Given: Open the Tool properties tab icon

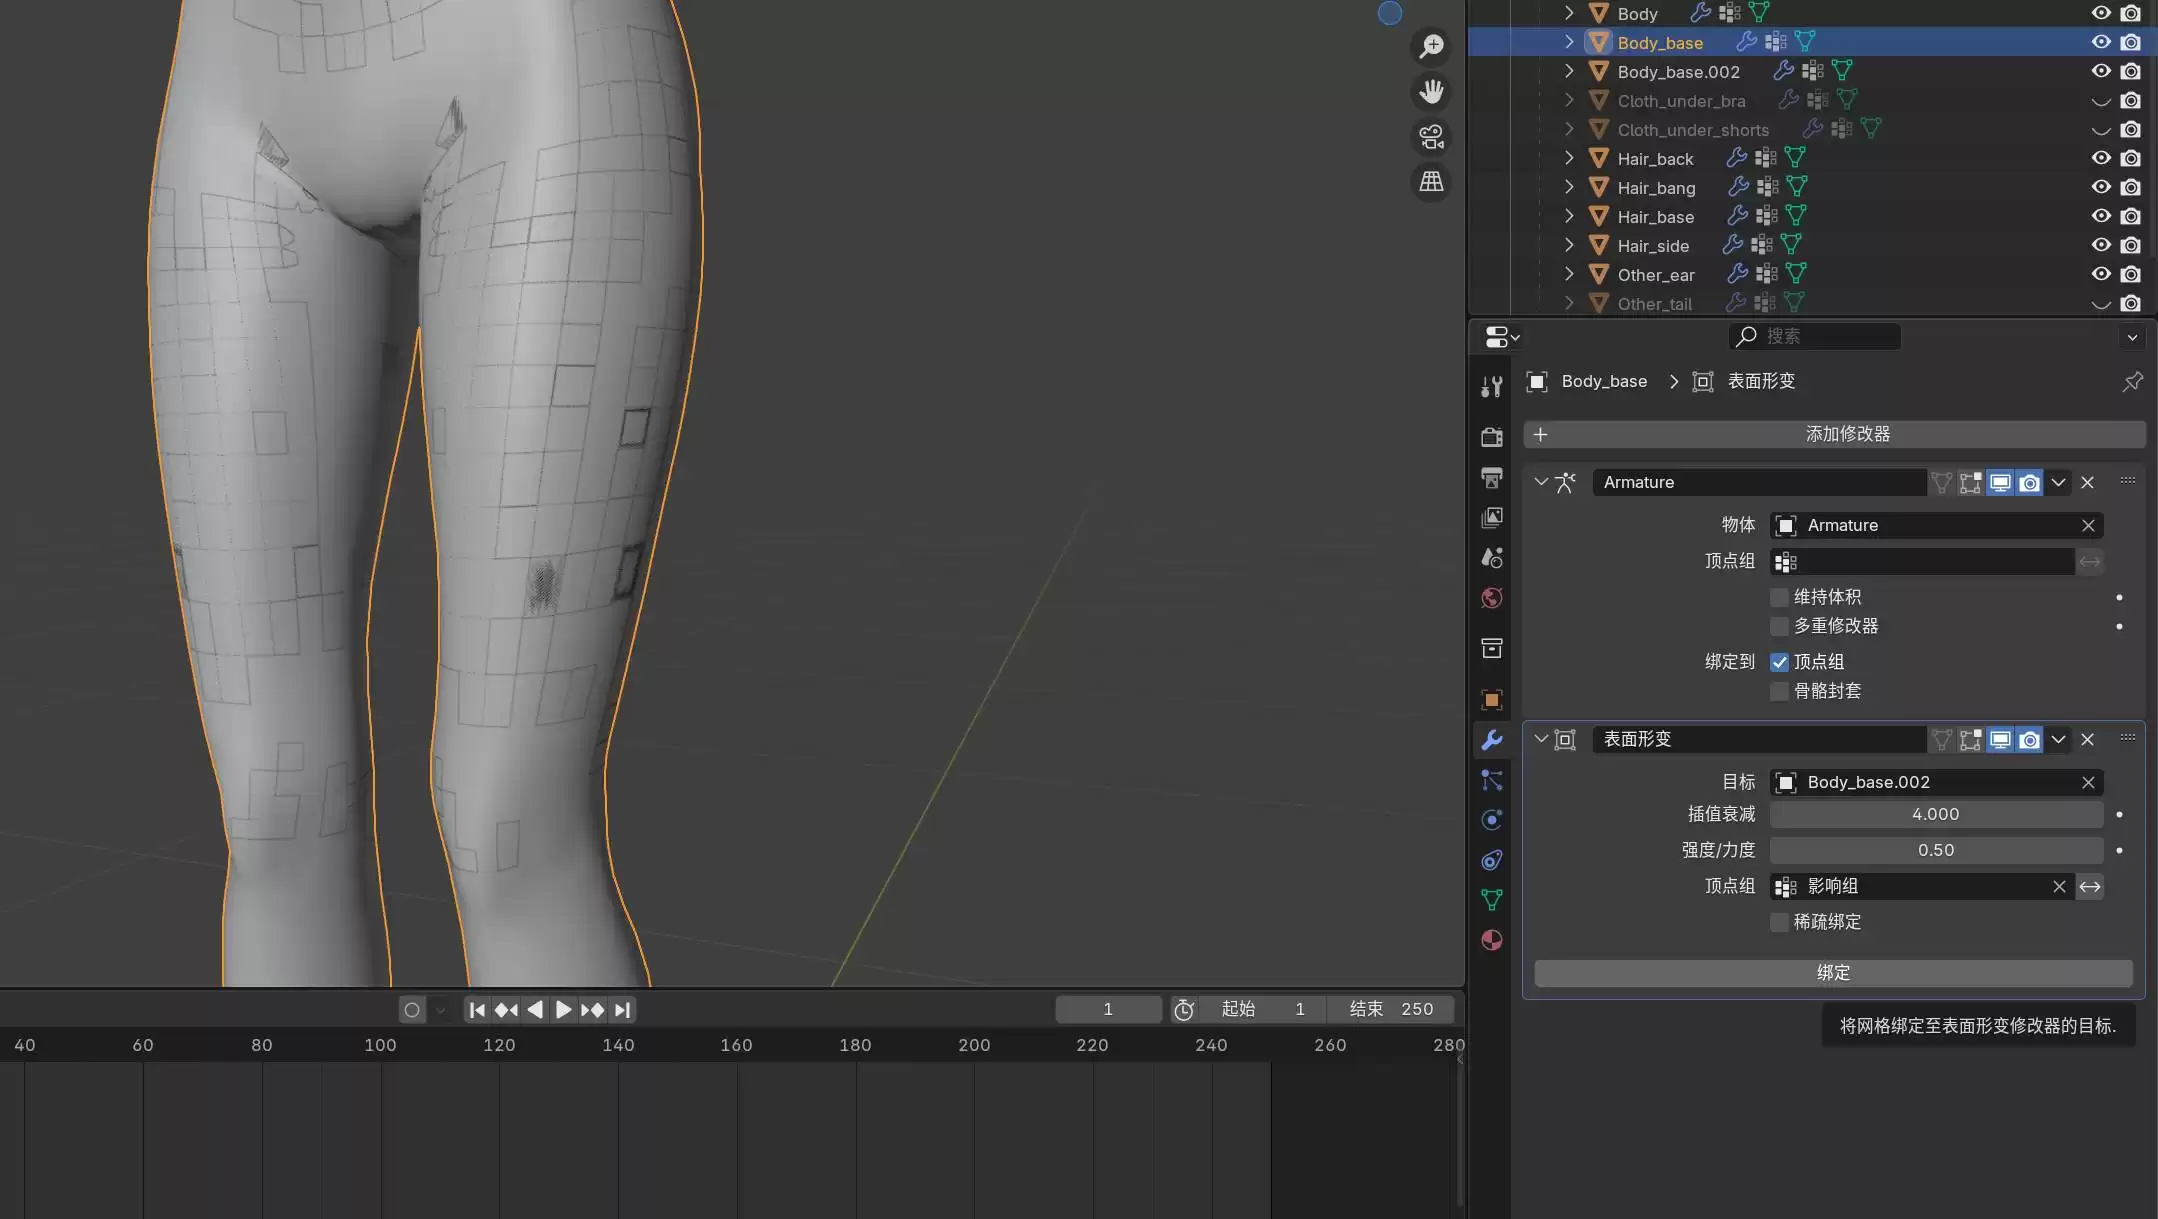Looking at the screenshot, I should click(x=1491, y=387).
